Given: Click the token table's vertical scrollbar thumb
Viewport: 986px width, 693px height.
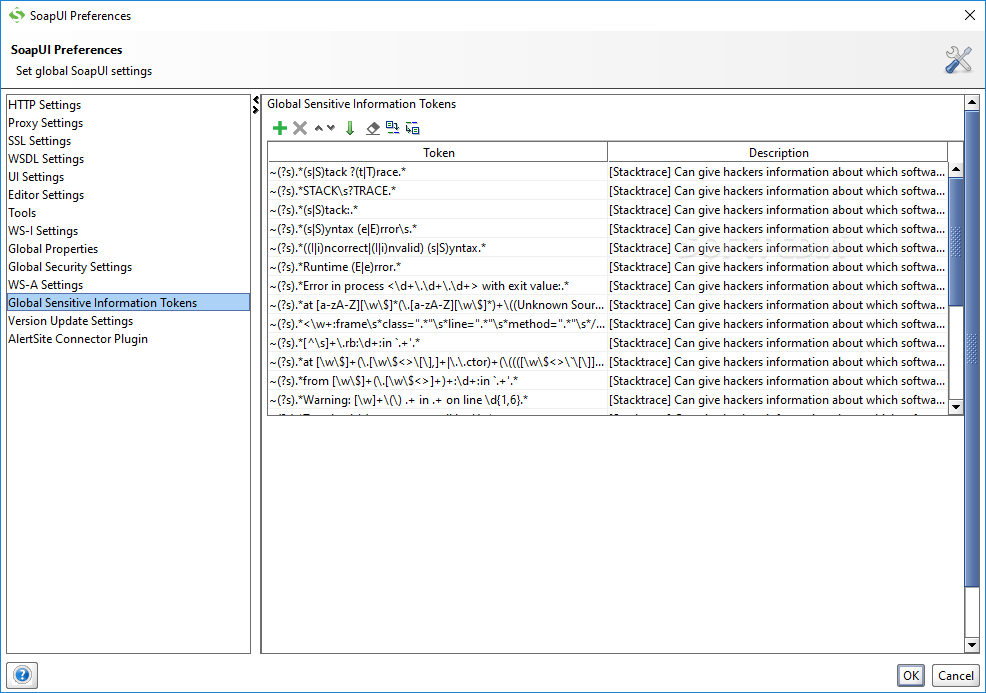Looking at the screenshot, I should point(956,241).
